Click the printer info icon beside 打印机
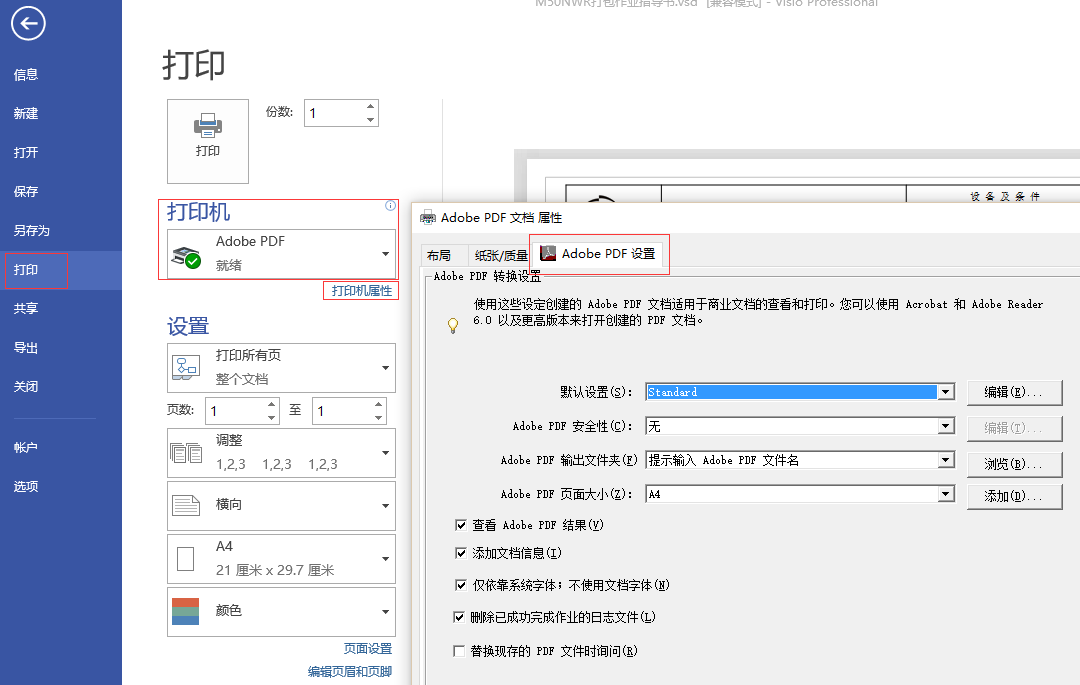Viewport: 1080px width, 685px height. (391, 205)
